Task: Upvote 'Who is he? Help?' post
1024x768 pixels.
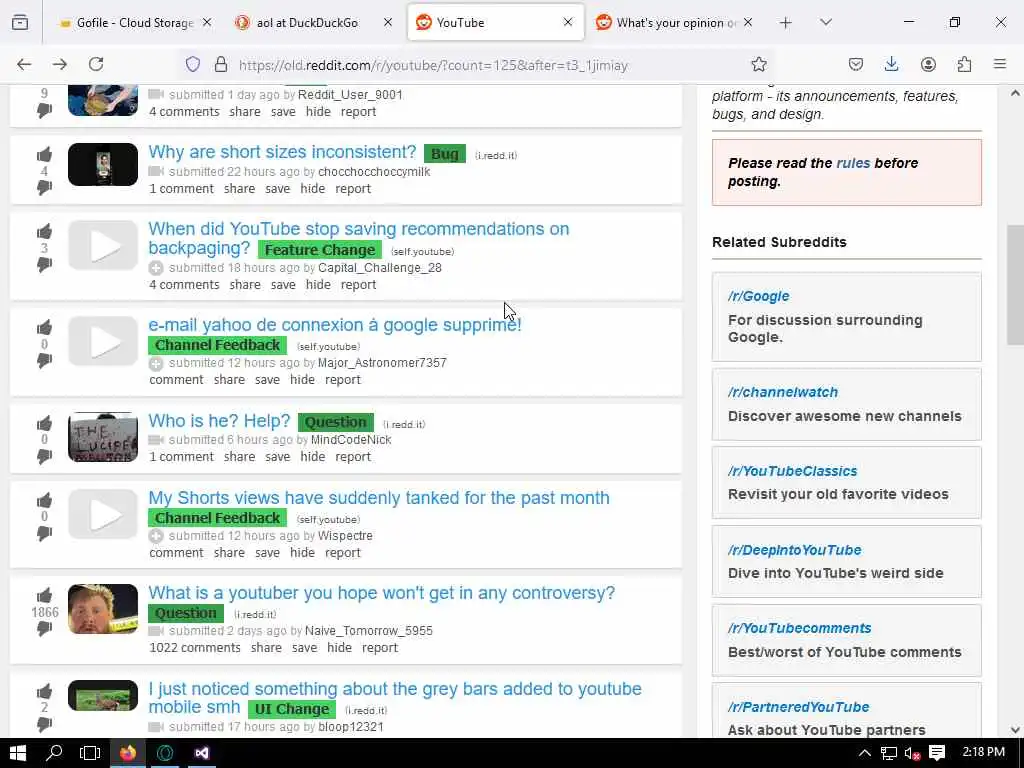Action: click(44, 423)
